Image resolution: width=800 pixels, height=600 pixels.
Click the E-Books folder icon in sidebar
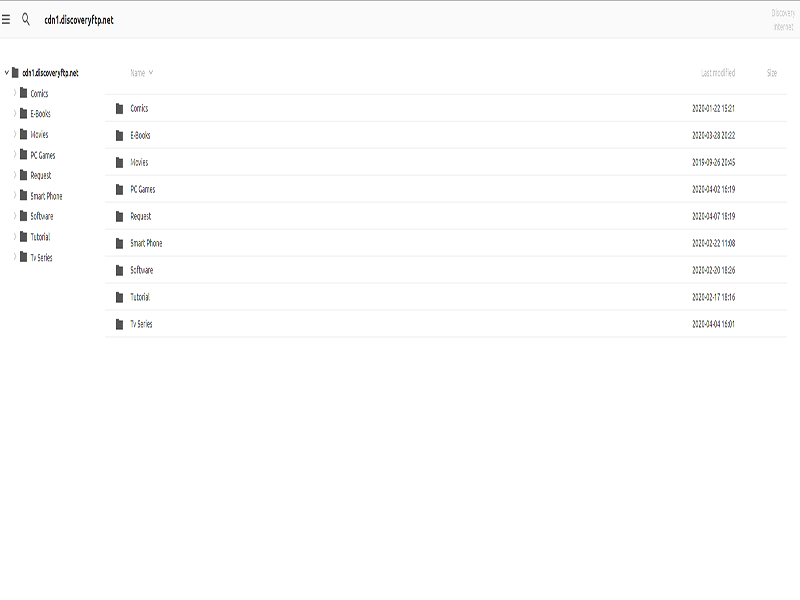pos(22,114)
